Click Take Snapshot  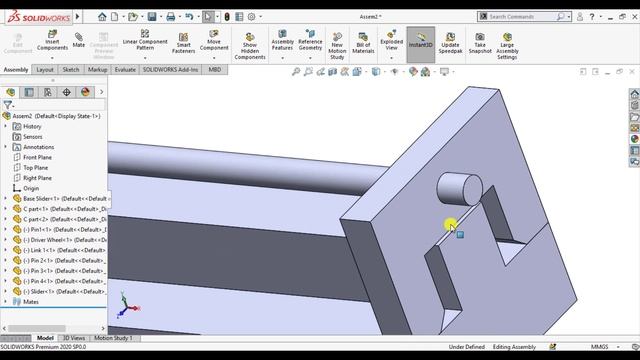(480, 43)
